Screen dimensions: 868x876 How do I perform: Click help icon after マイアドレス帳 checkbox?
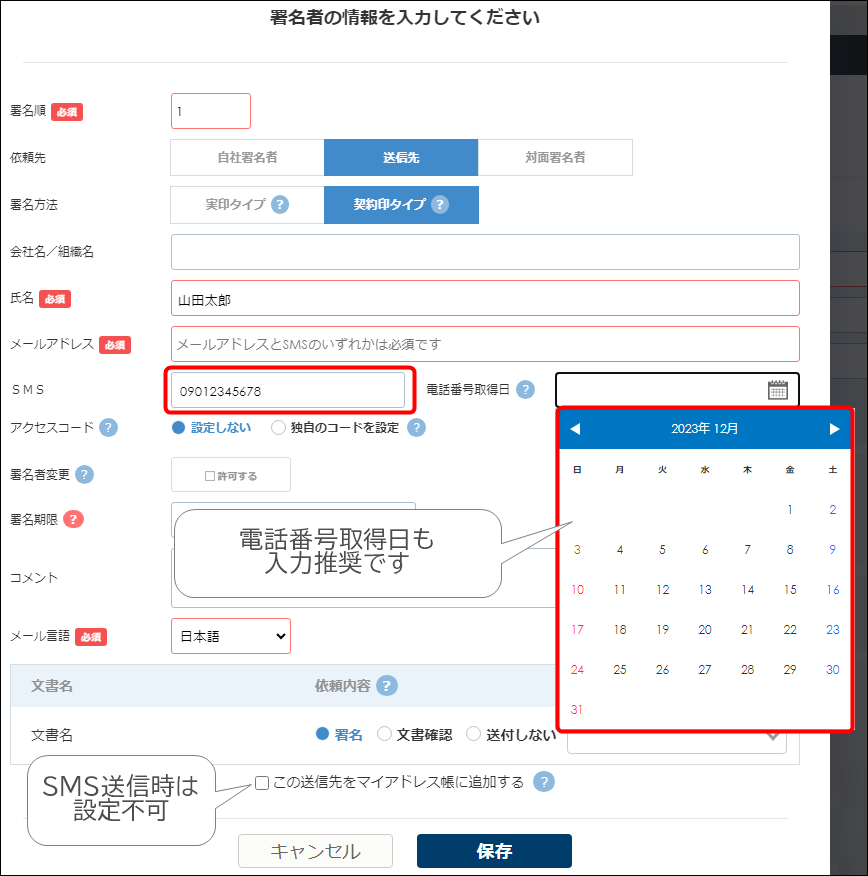(x=544, y=782)
